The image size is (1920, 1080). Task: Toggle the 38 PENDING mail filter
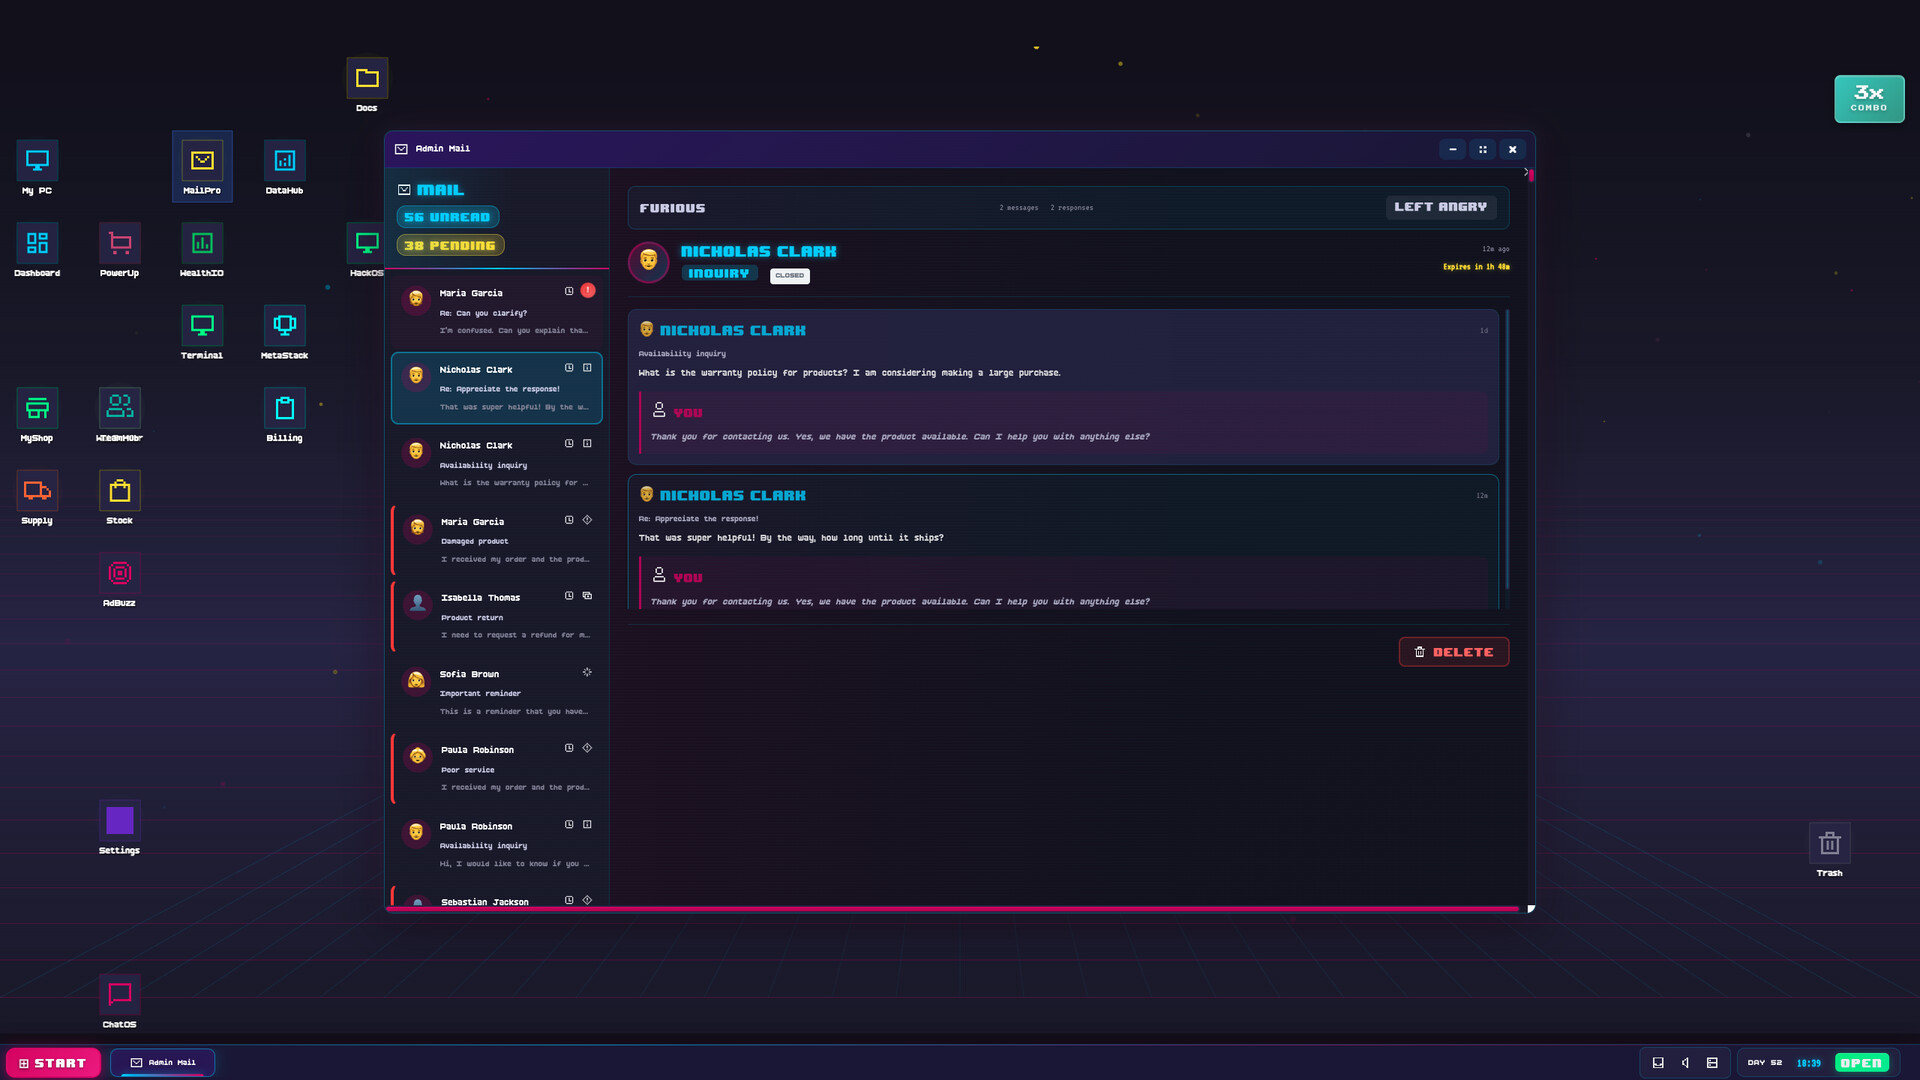(x=450, y=244)
